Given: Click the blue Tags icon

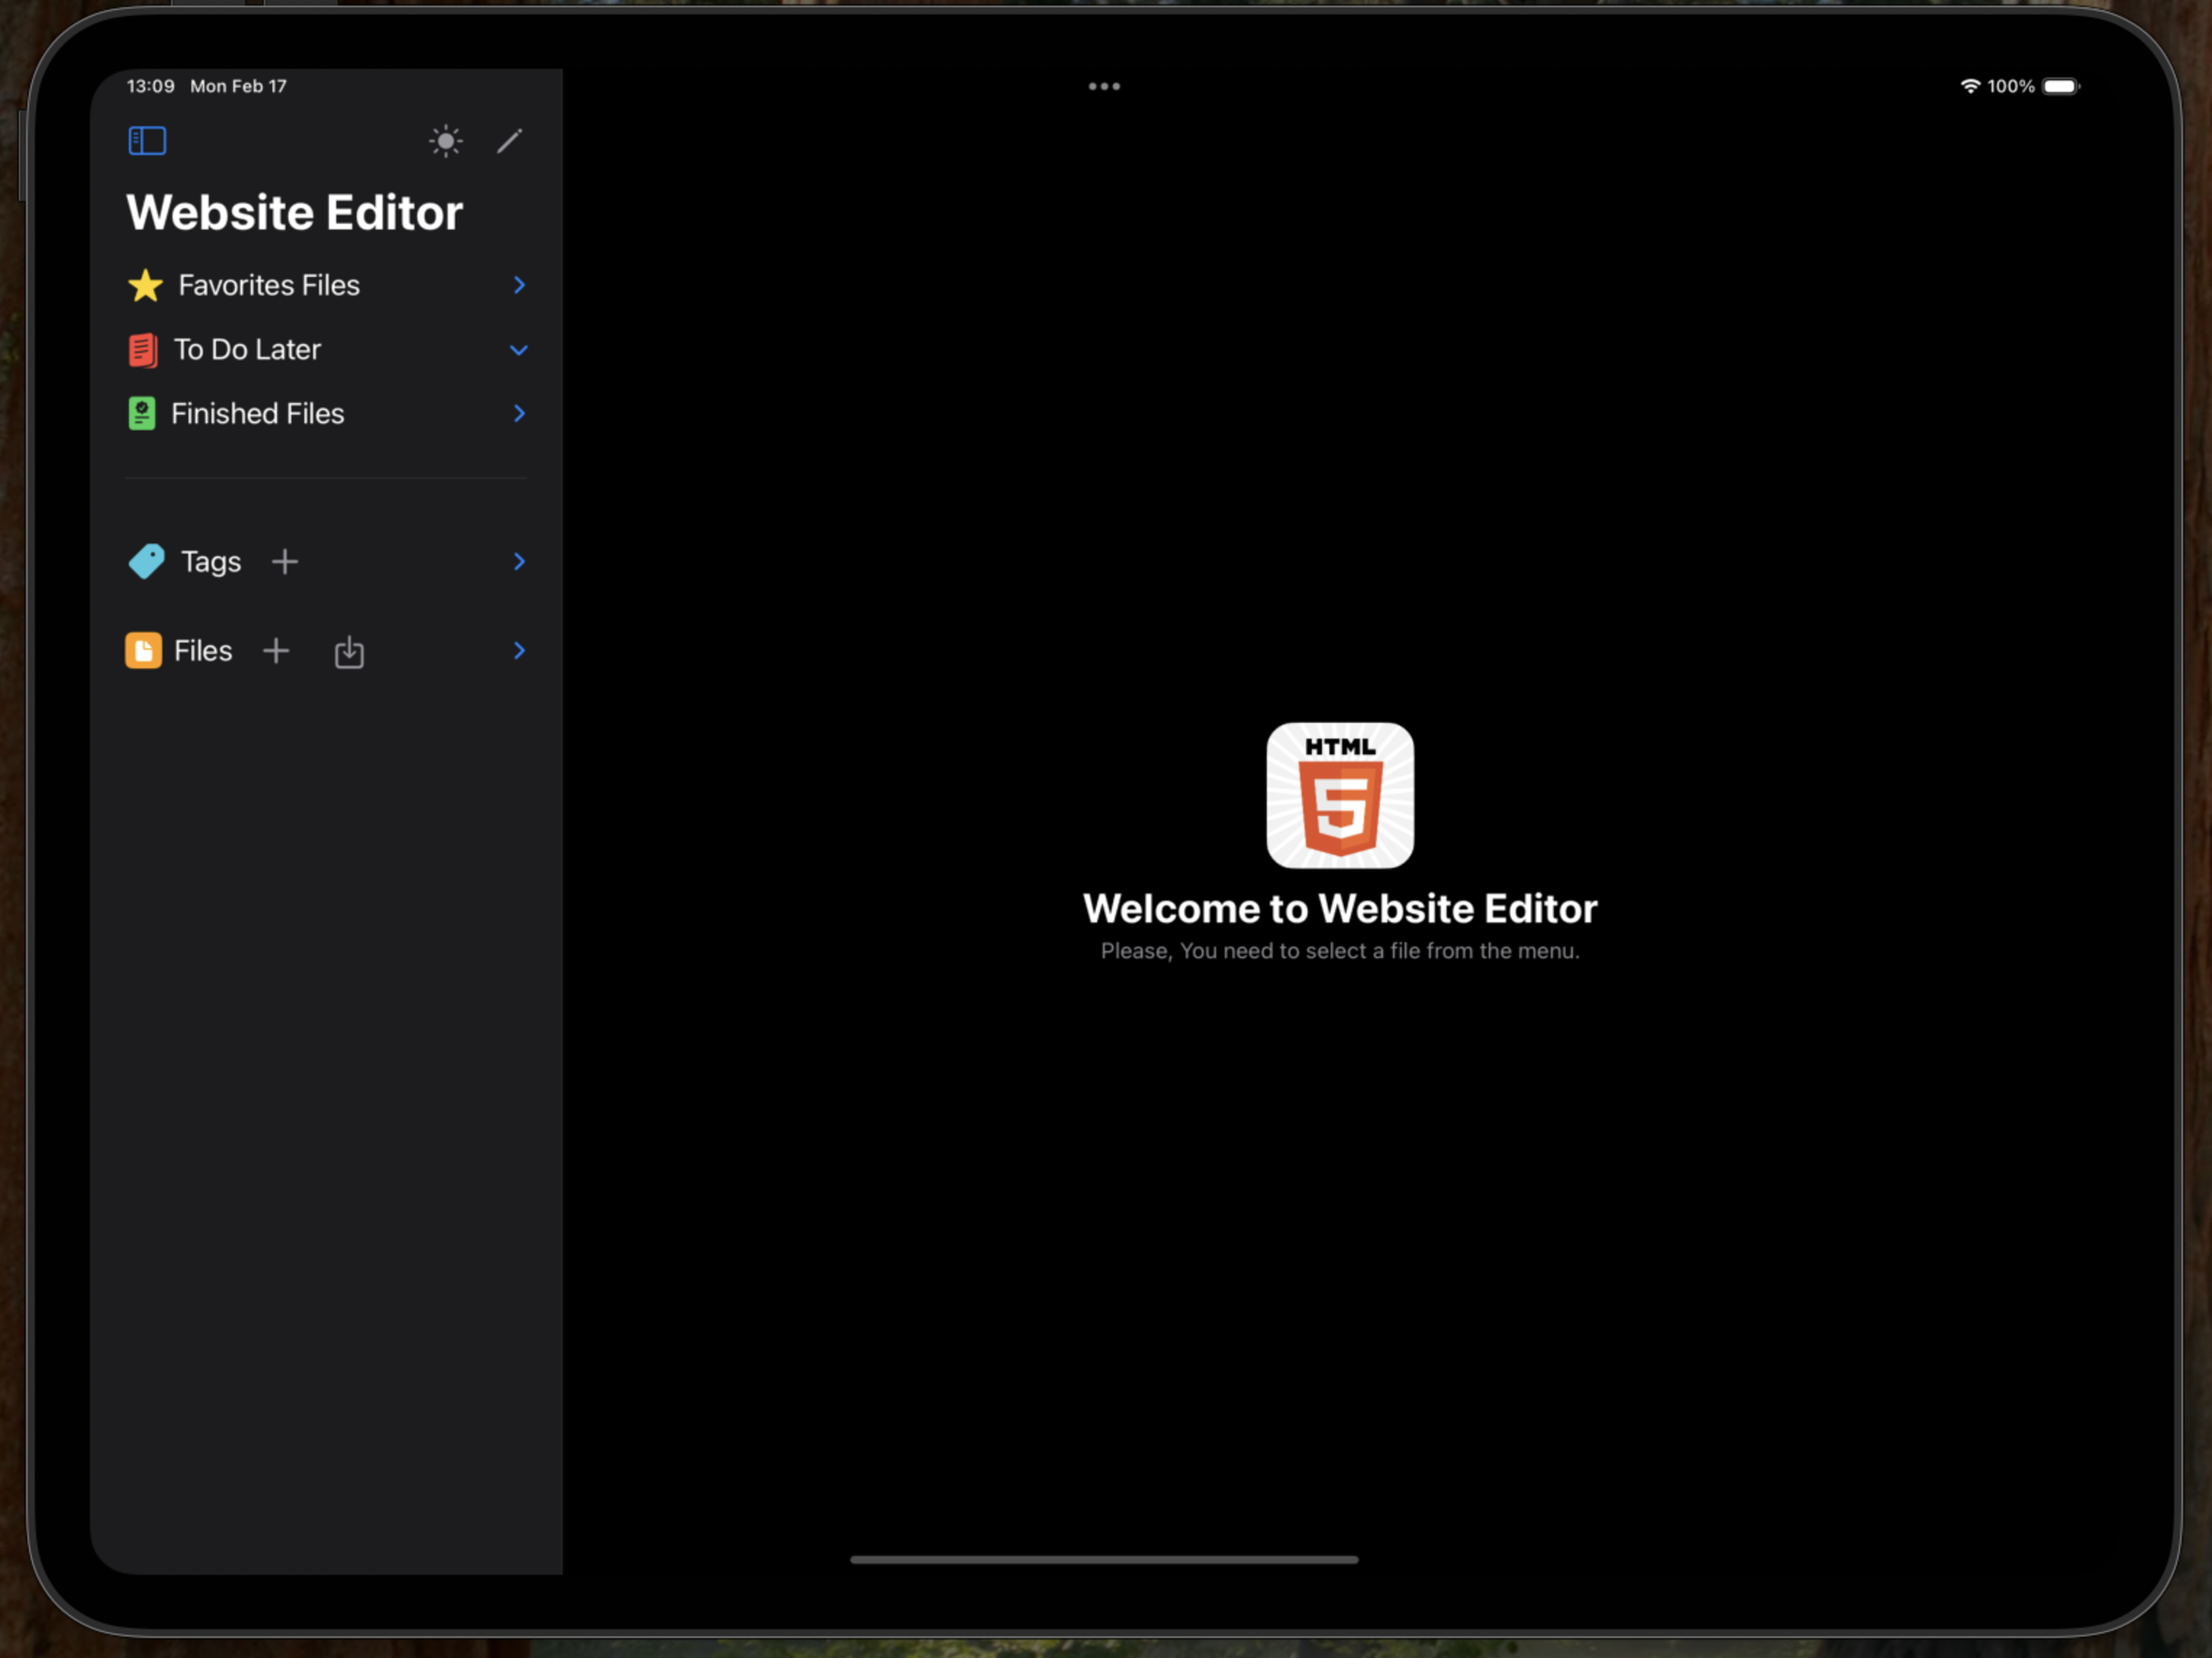Looking at the screenshot, I should pyautogui.click(x=147, y=561).
